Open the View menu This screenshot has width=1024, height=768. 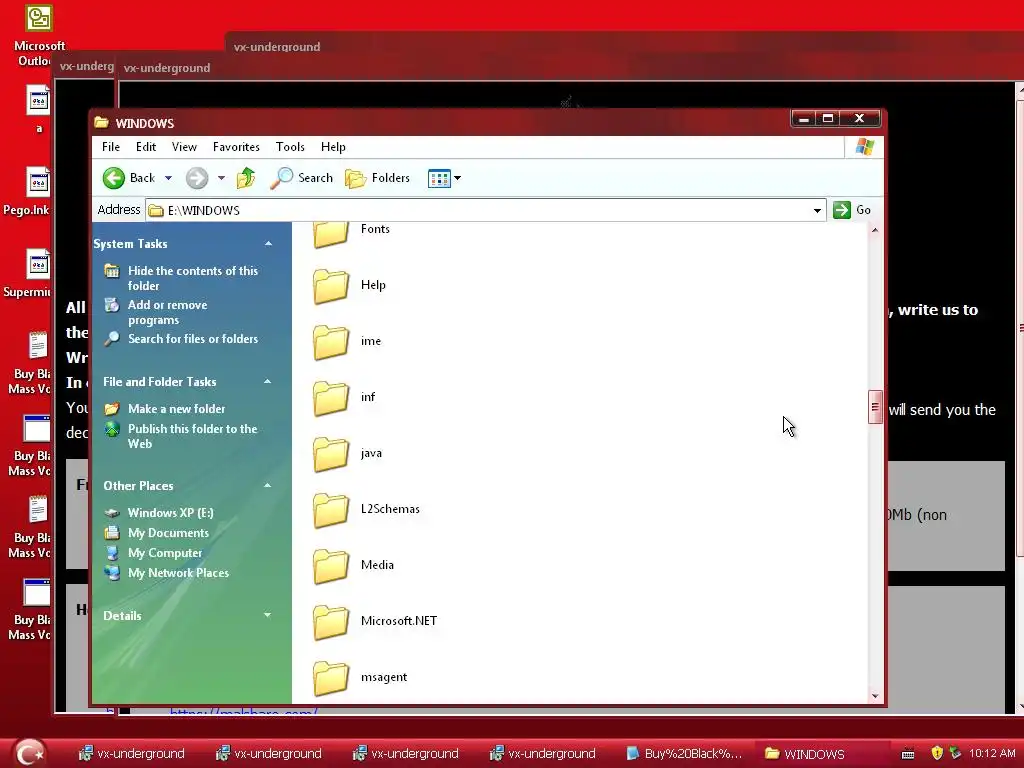[x=184, y=147]
